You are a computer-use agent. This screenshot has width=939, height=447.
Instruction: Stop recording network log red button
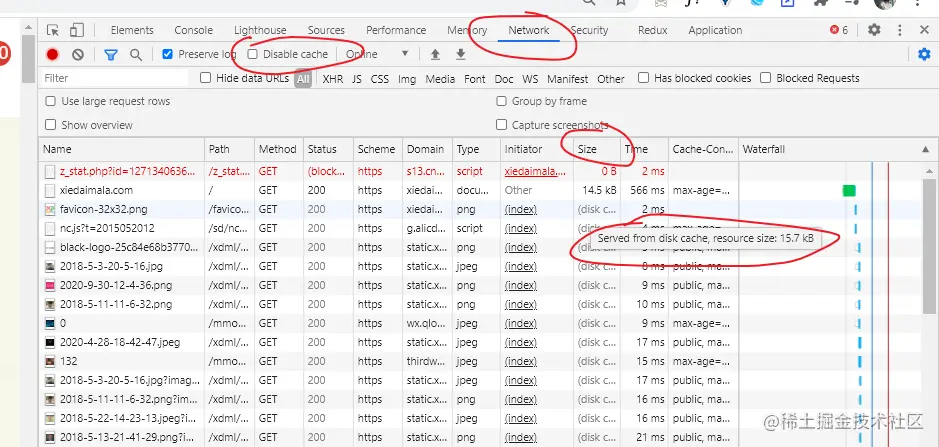point(52,55)
